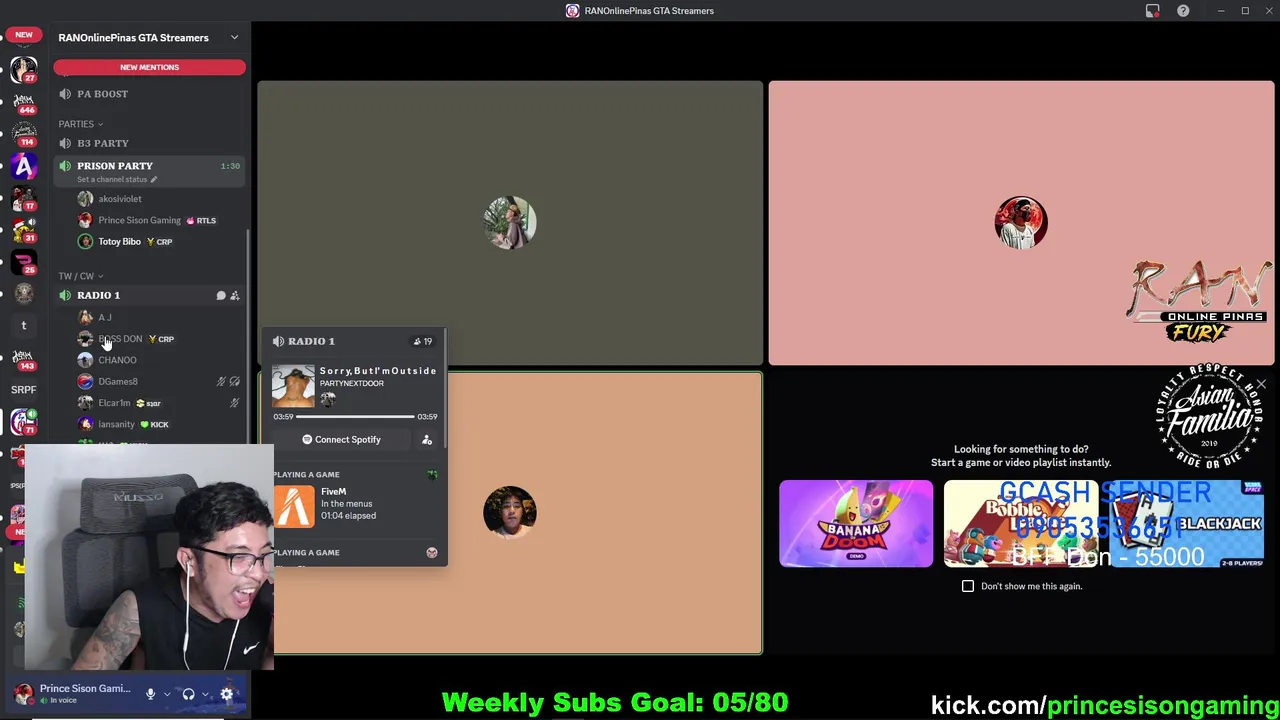This screenshot has width=1280, height=720.
Task: Click the RADIO 1 invite people icon
Action: pyautogui.click(x=235, y=295)
